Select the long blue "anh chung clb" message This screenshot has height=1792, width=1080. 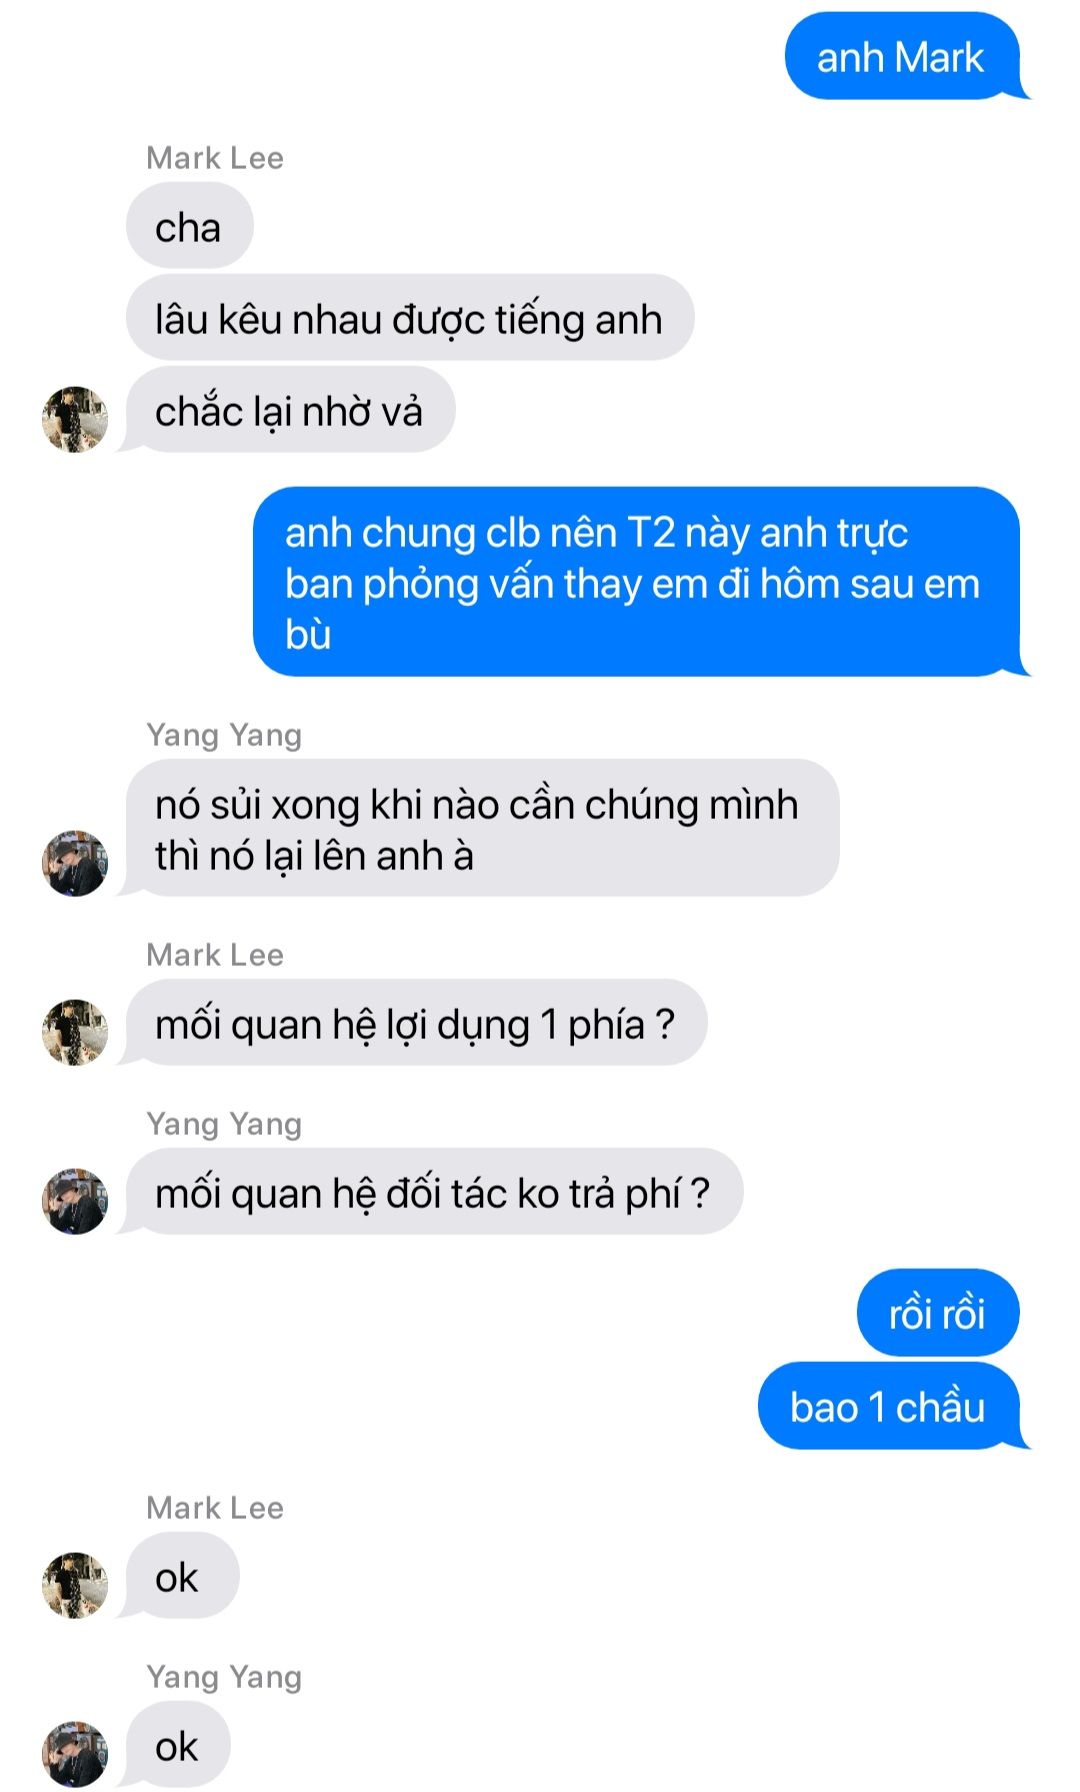coord(639,582)
